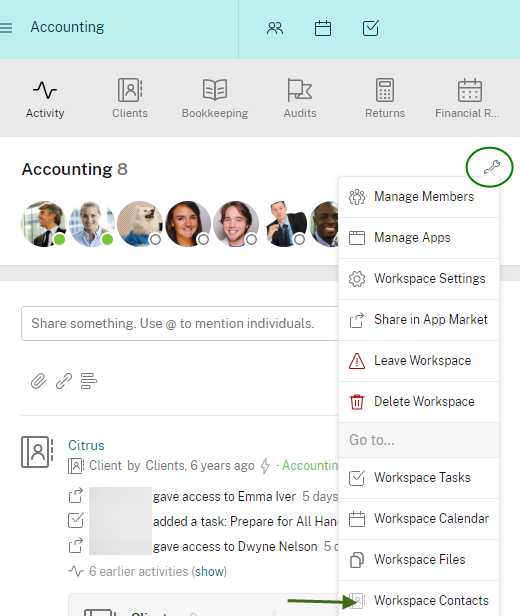The image size is (520, 616).
Task: Go to Workspace Calendar
Action: (x=419, y=519)
